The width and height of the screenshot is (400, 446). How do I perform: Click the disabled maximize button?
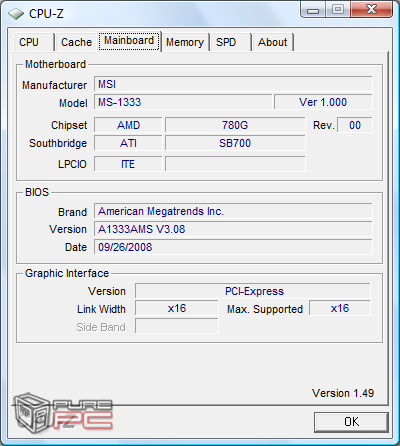(338, 10)
